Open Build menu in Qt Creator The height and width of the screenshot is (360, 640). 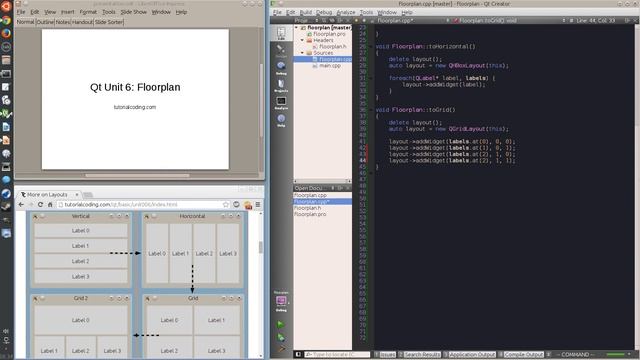(305, 12)
